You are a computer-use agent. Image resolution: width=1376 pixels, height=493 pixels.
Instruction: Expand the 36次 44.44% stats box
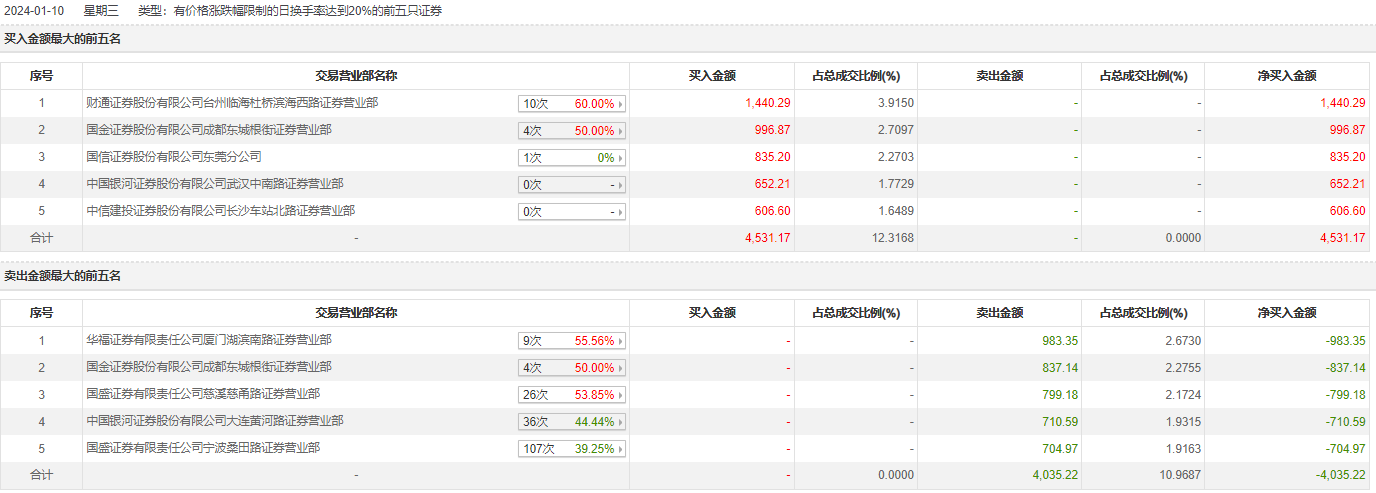(572, 422)
